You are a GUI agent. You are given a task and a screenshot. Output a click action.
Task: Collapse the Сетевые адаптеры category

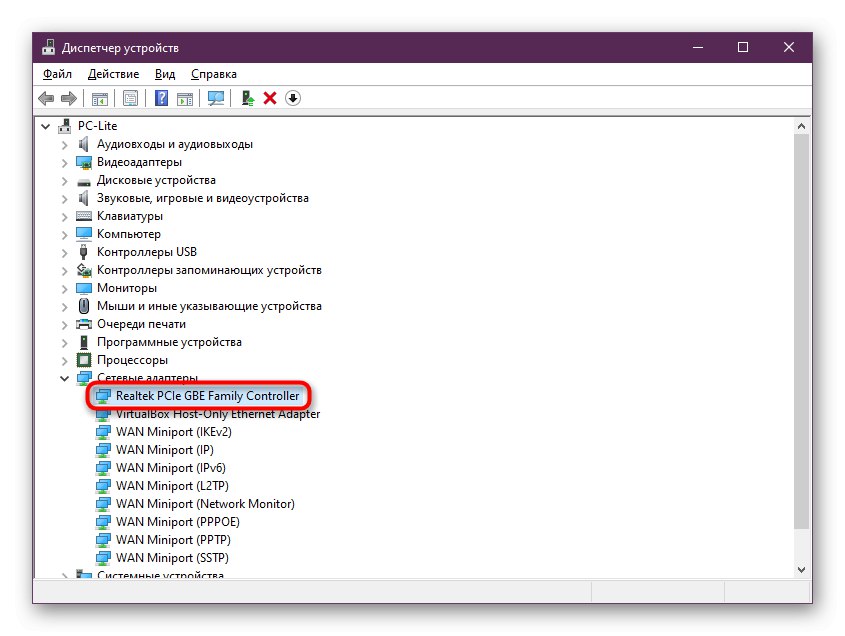(x=65, y=378)
